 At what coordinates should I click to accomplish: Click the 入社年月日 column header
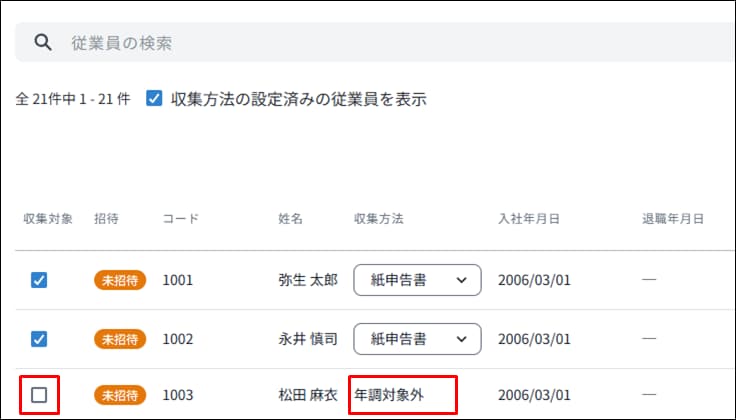(529, 218)
